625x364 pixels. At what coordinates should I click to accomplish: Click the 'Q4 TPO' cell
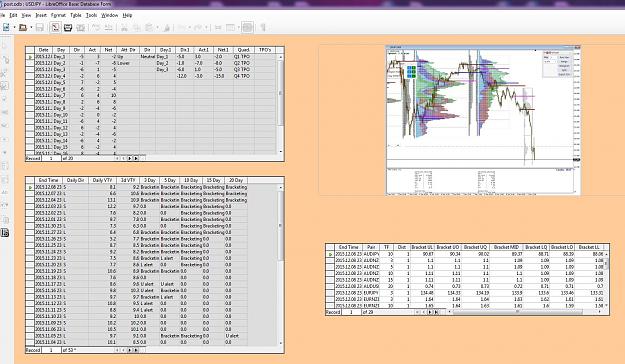pyautogui.click(x=244, y=76)
